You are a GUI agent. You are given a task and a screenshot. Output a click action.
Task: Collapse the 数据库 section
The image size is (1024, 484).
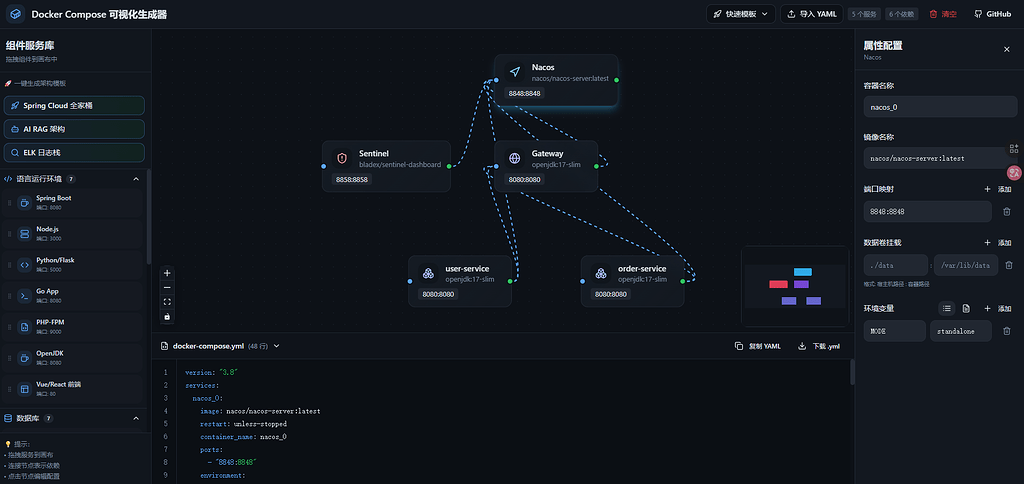136,418
